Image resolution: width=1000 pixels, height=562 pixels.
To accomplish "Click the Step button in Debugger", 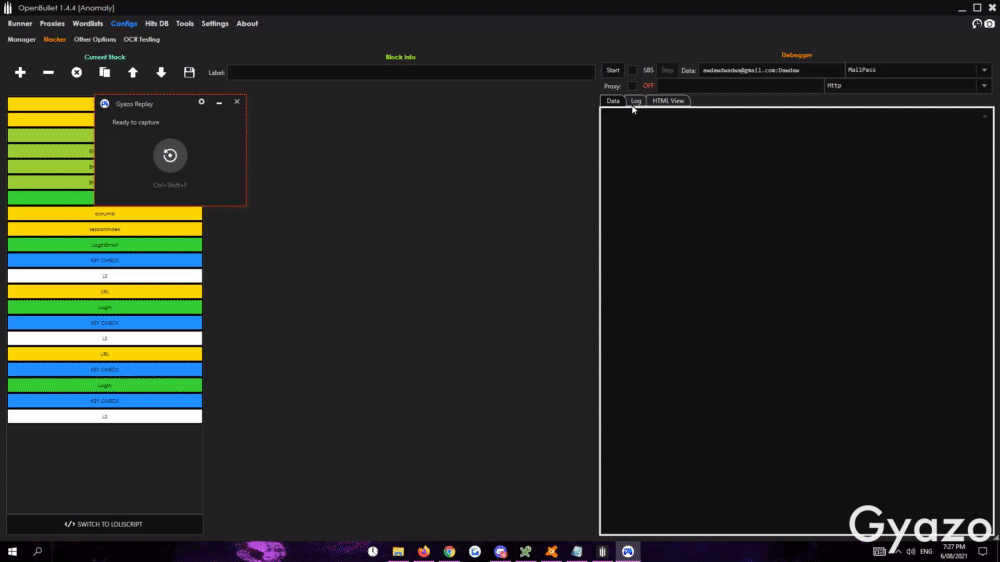I will click(x=667, y=70).
